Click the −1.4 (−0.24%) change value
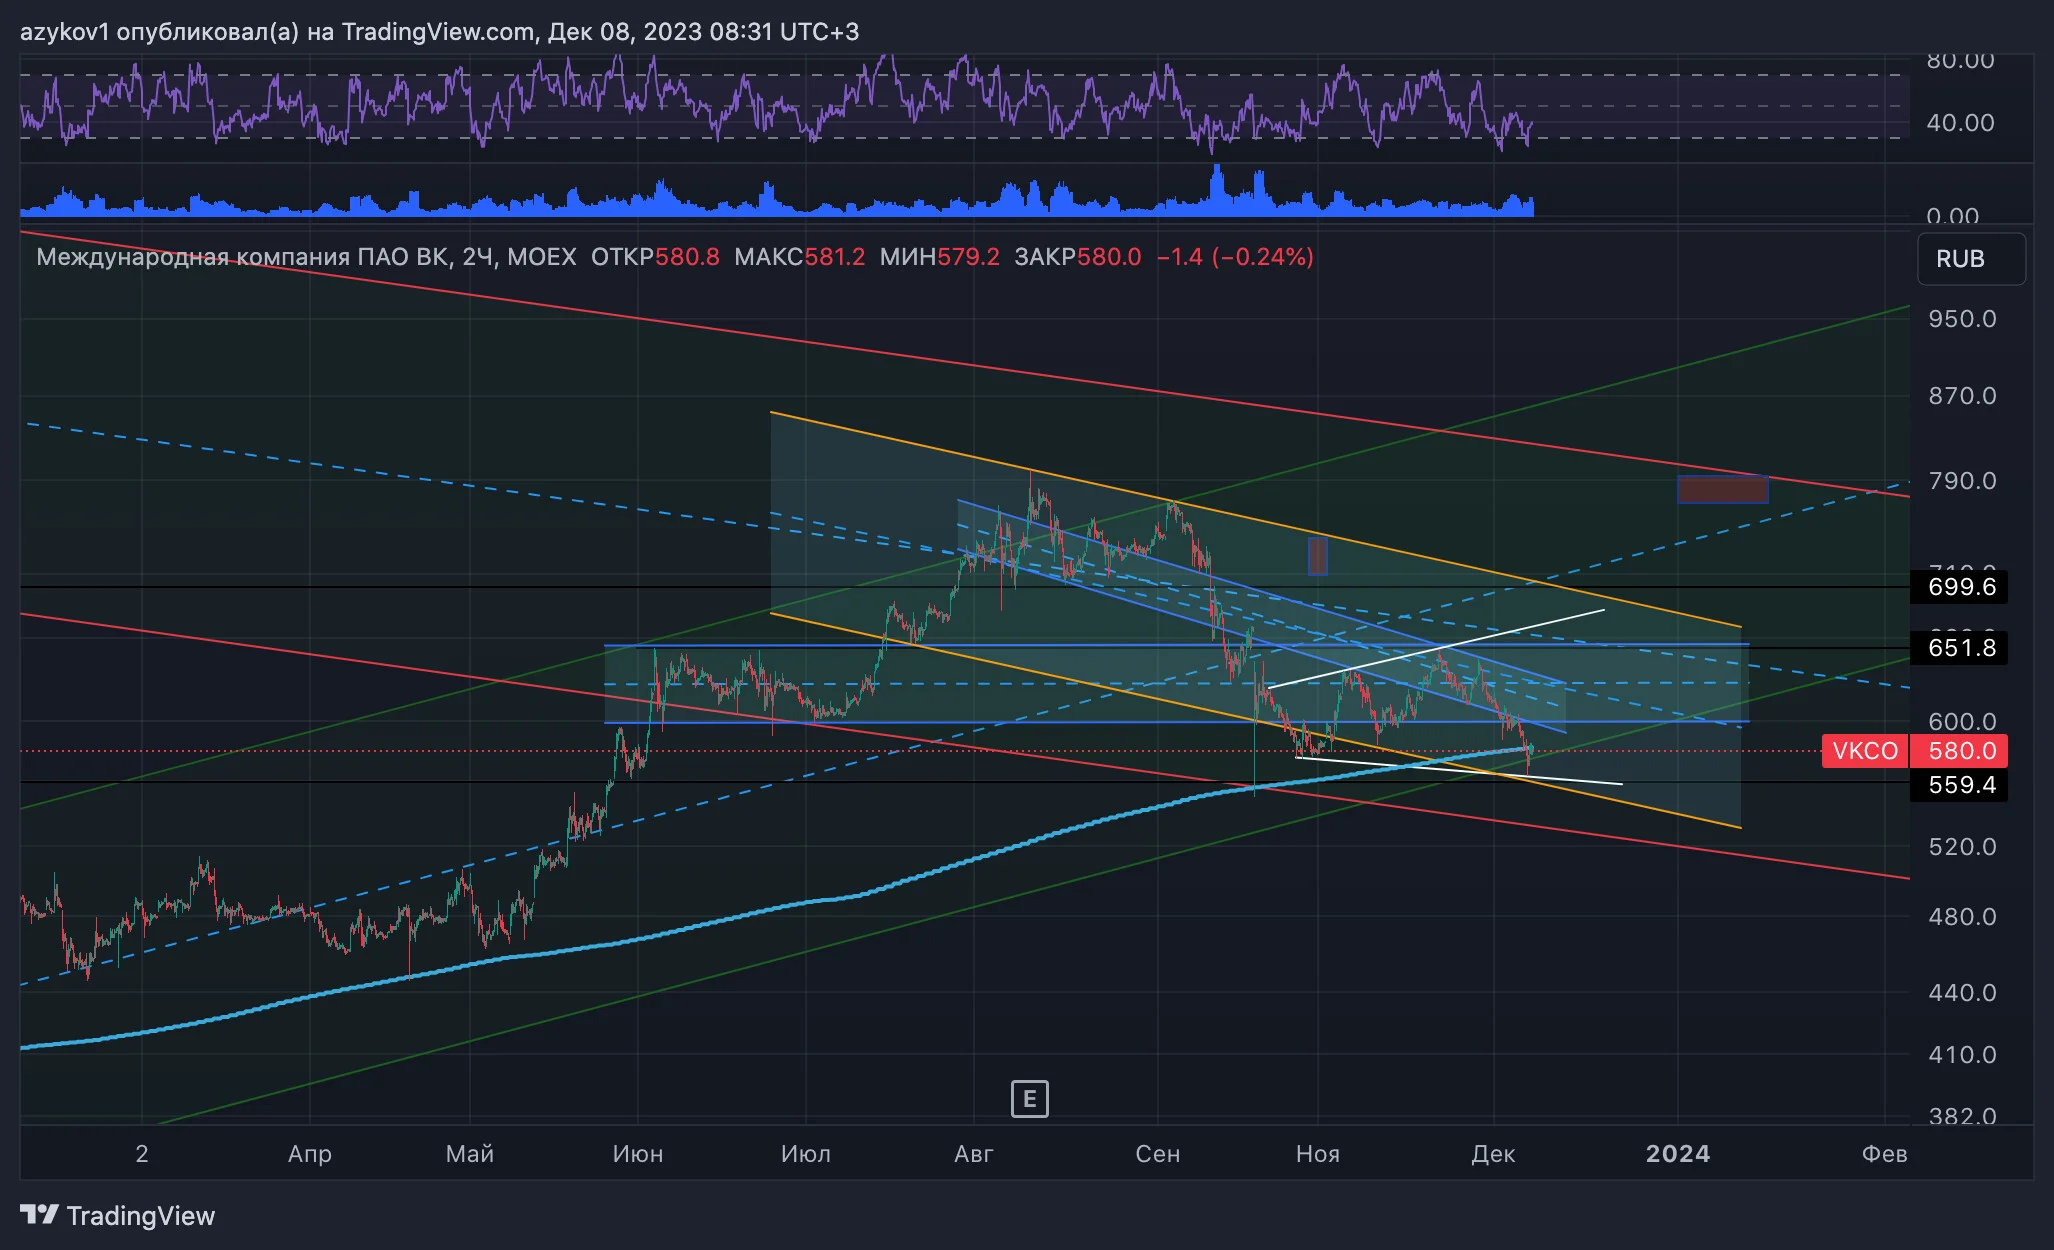The image size is (2054, 1250). [x=1235, y=257]
